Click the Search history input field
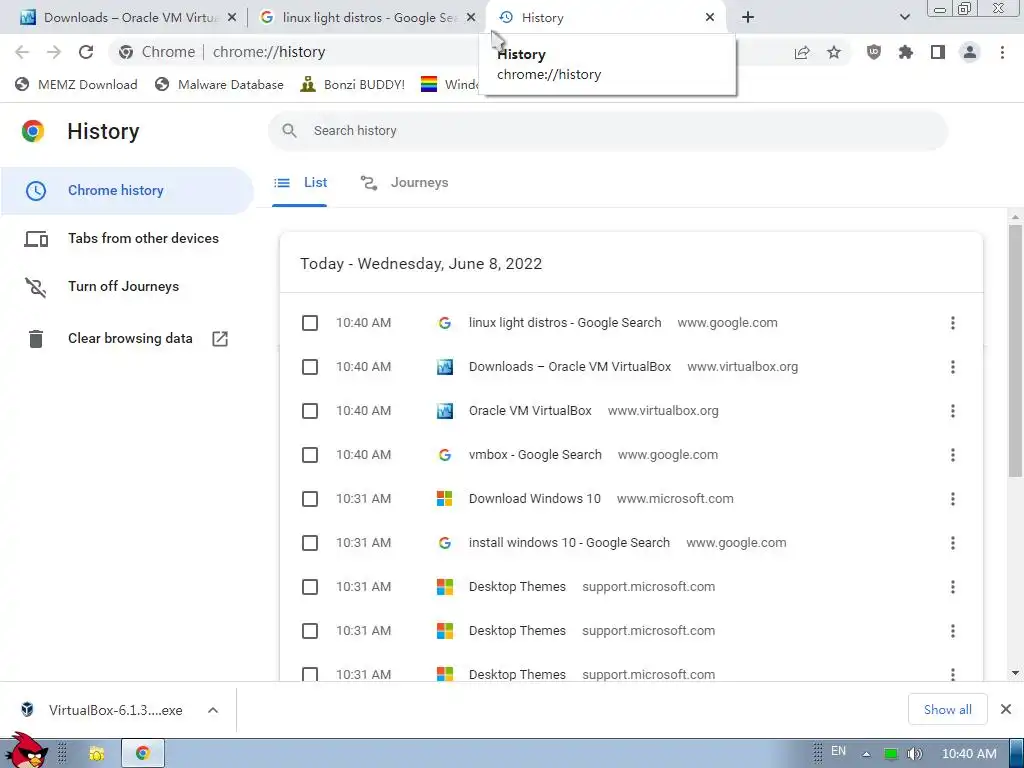Screen dimensions: 1024x768 click(607, 131)
